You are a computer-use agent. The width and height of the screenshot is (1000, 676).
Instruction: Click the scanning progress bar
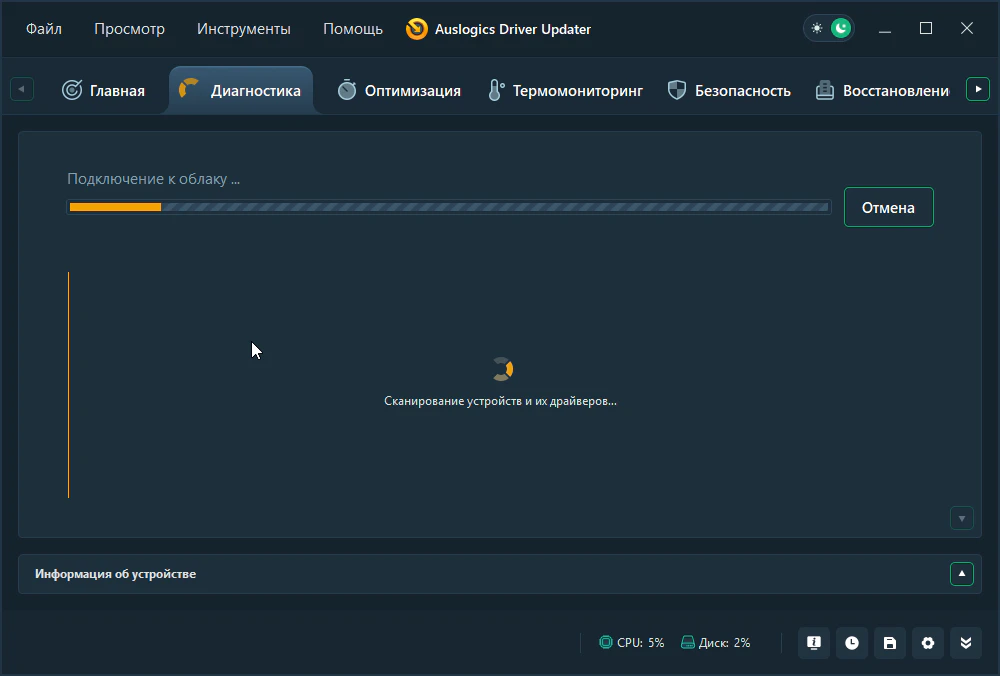[448, 207]
